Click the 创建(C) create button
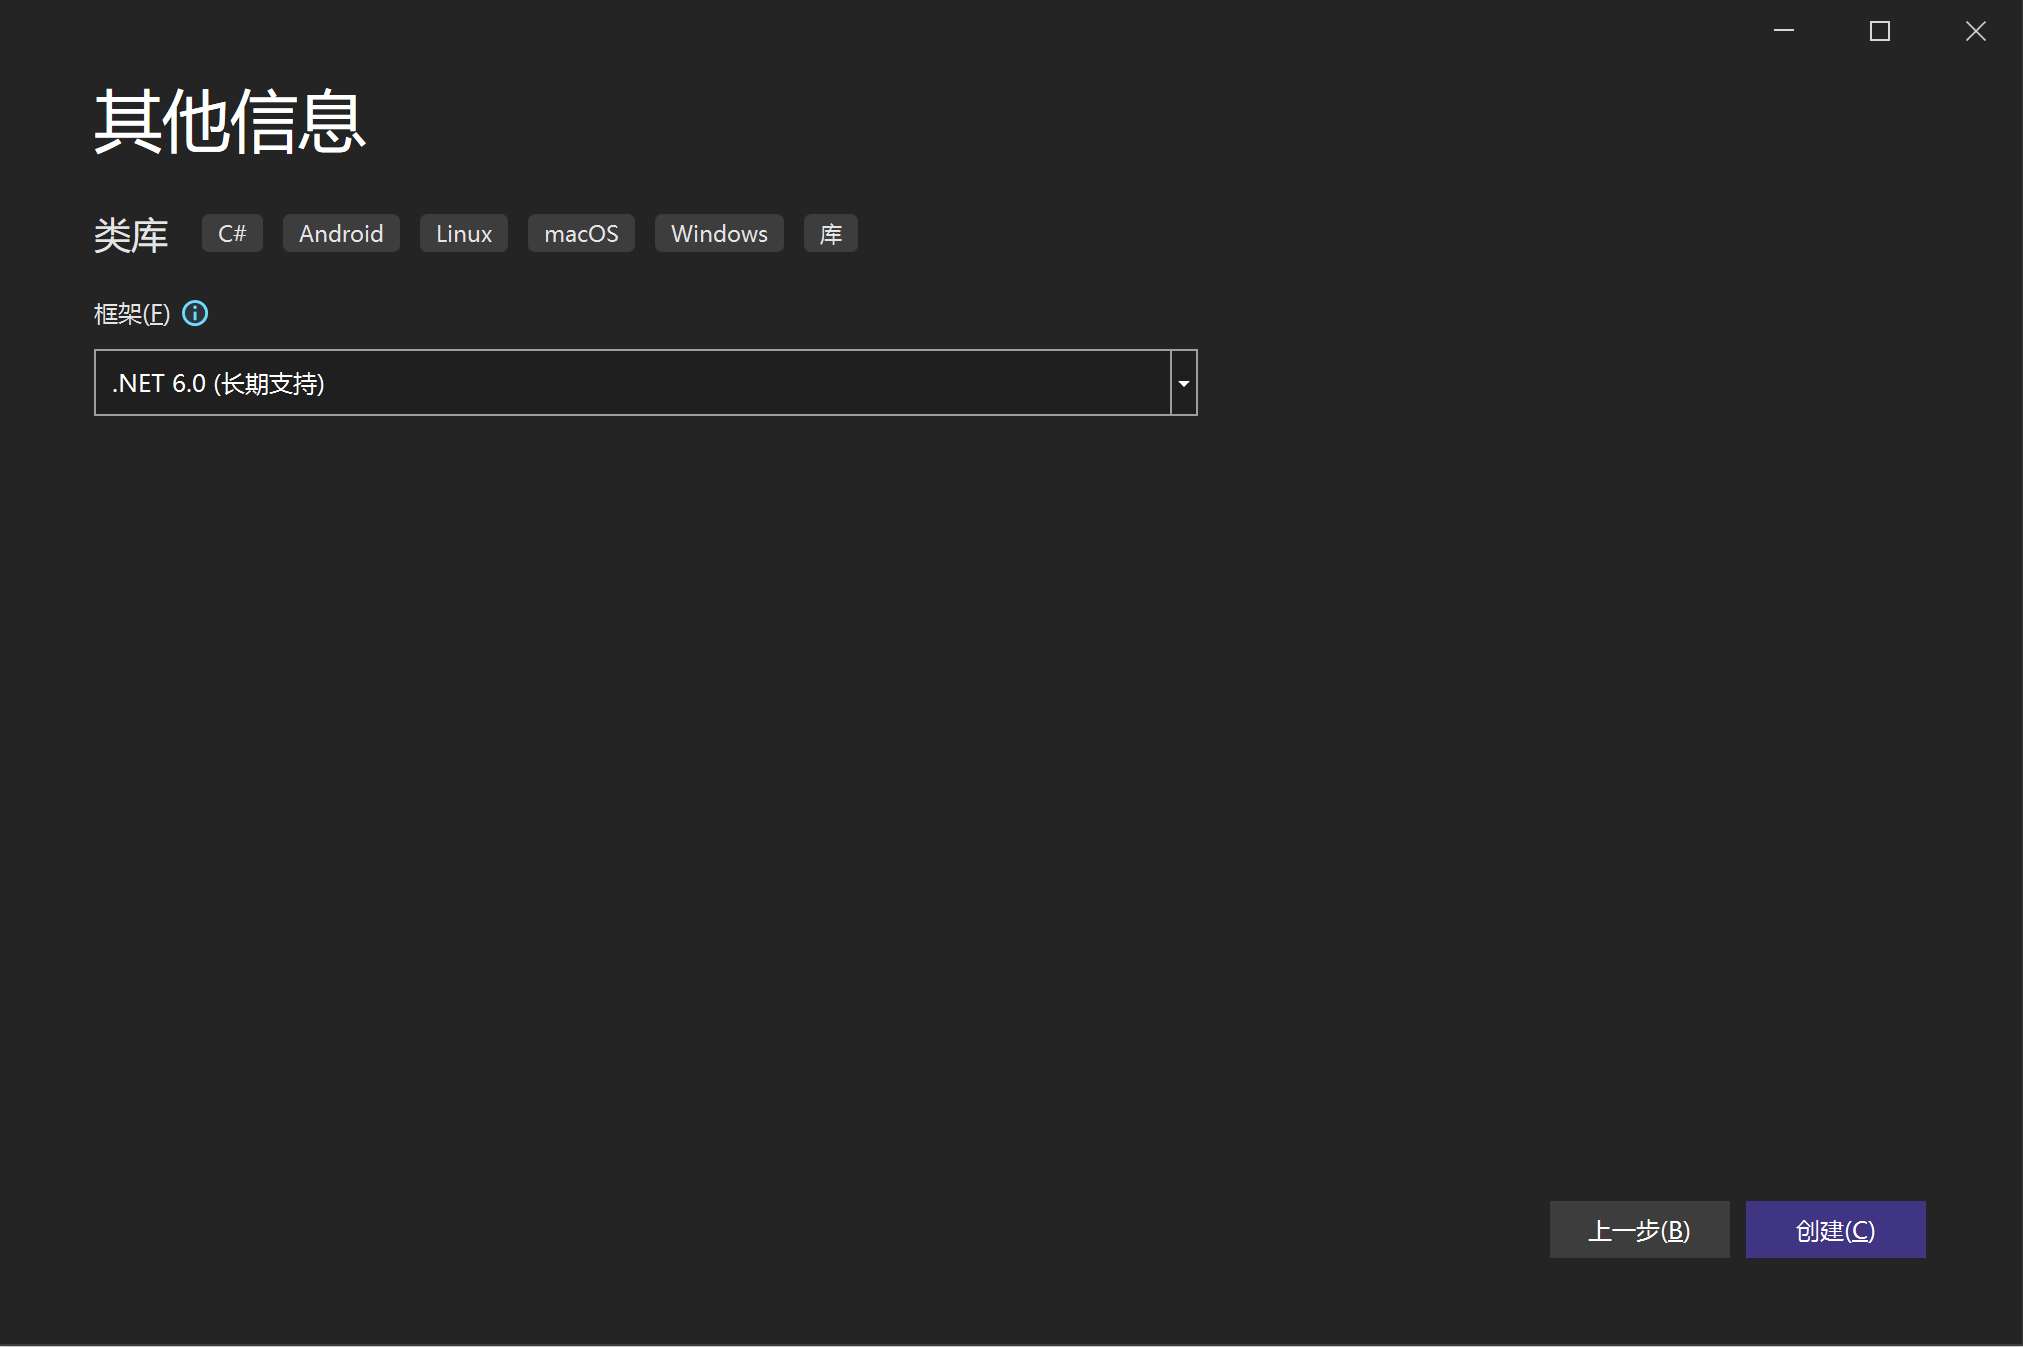 [x=1835, y=1229]
